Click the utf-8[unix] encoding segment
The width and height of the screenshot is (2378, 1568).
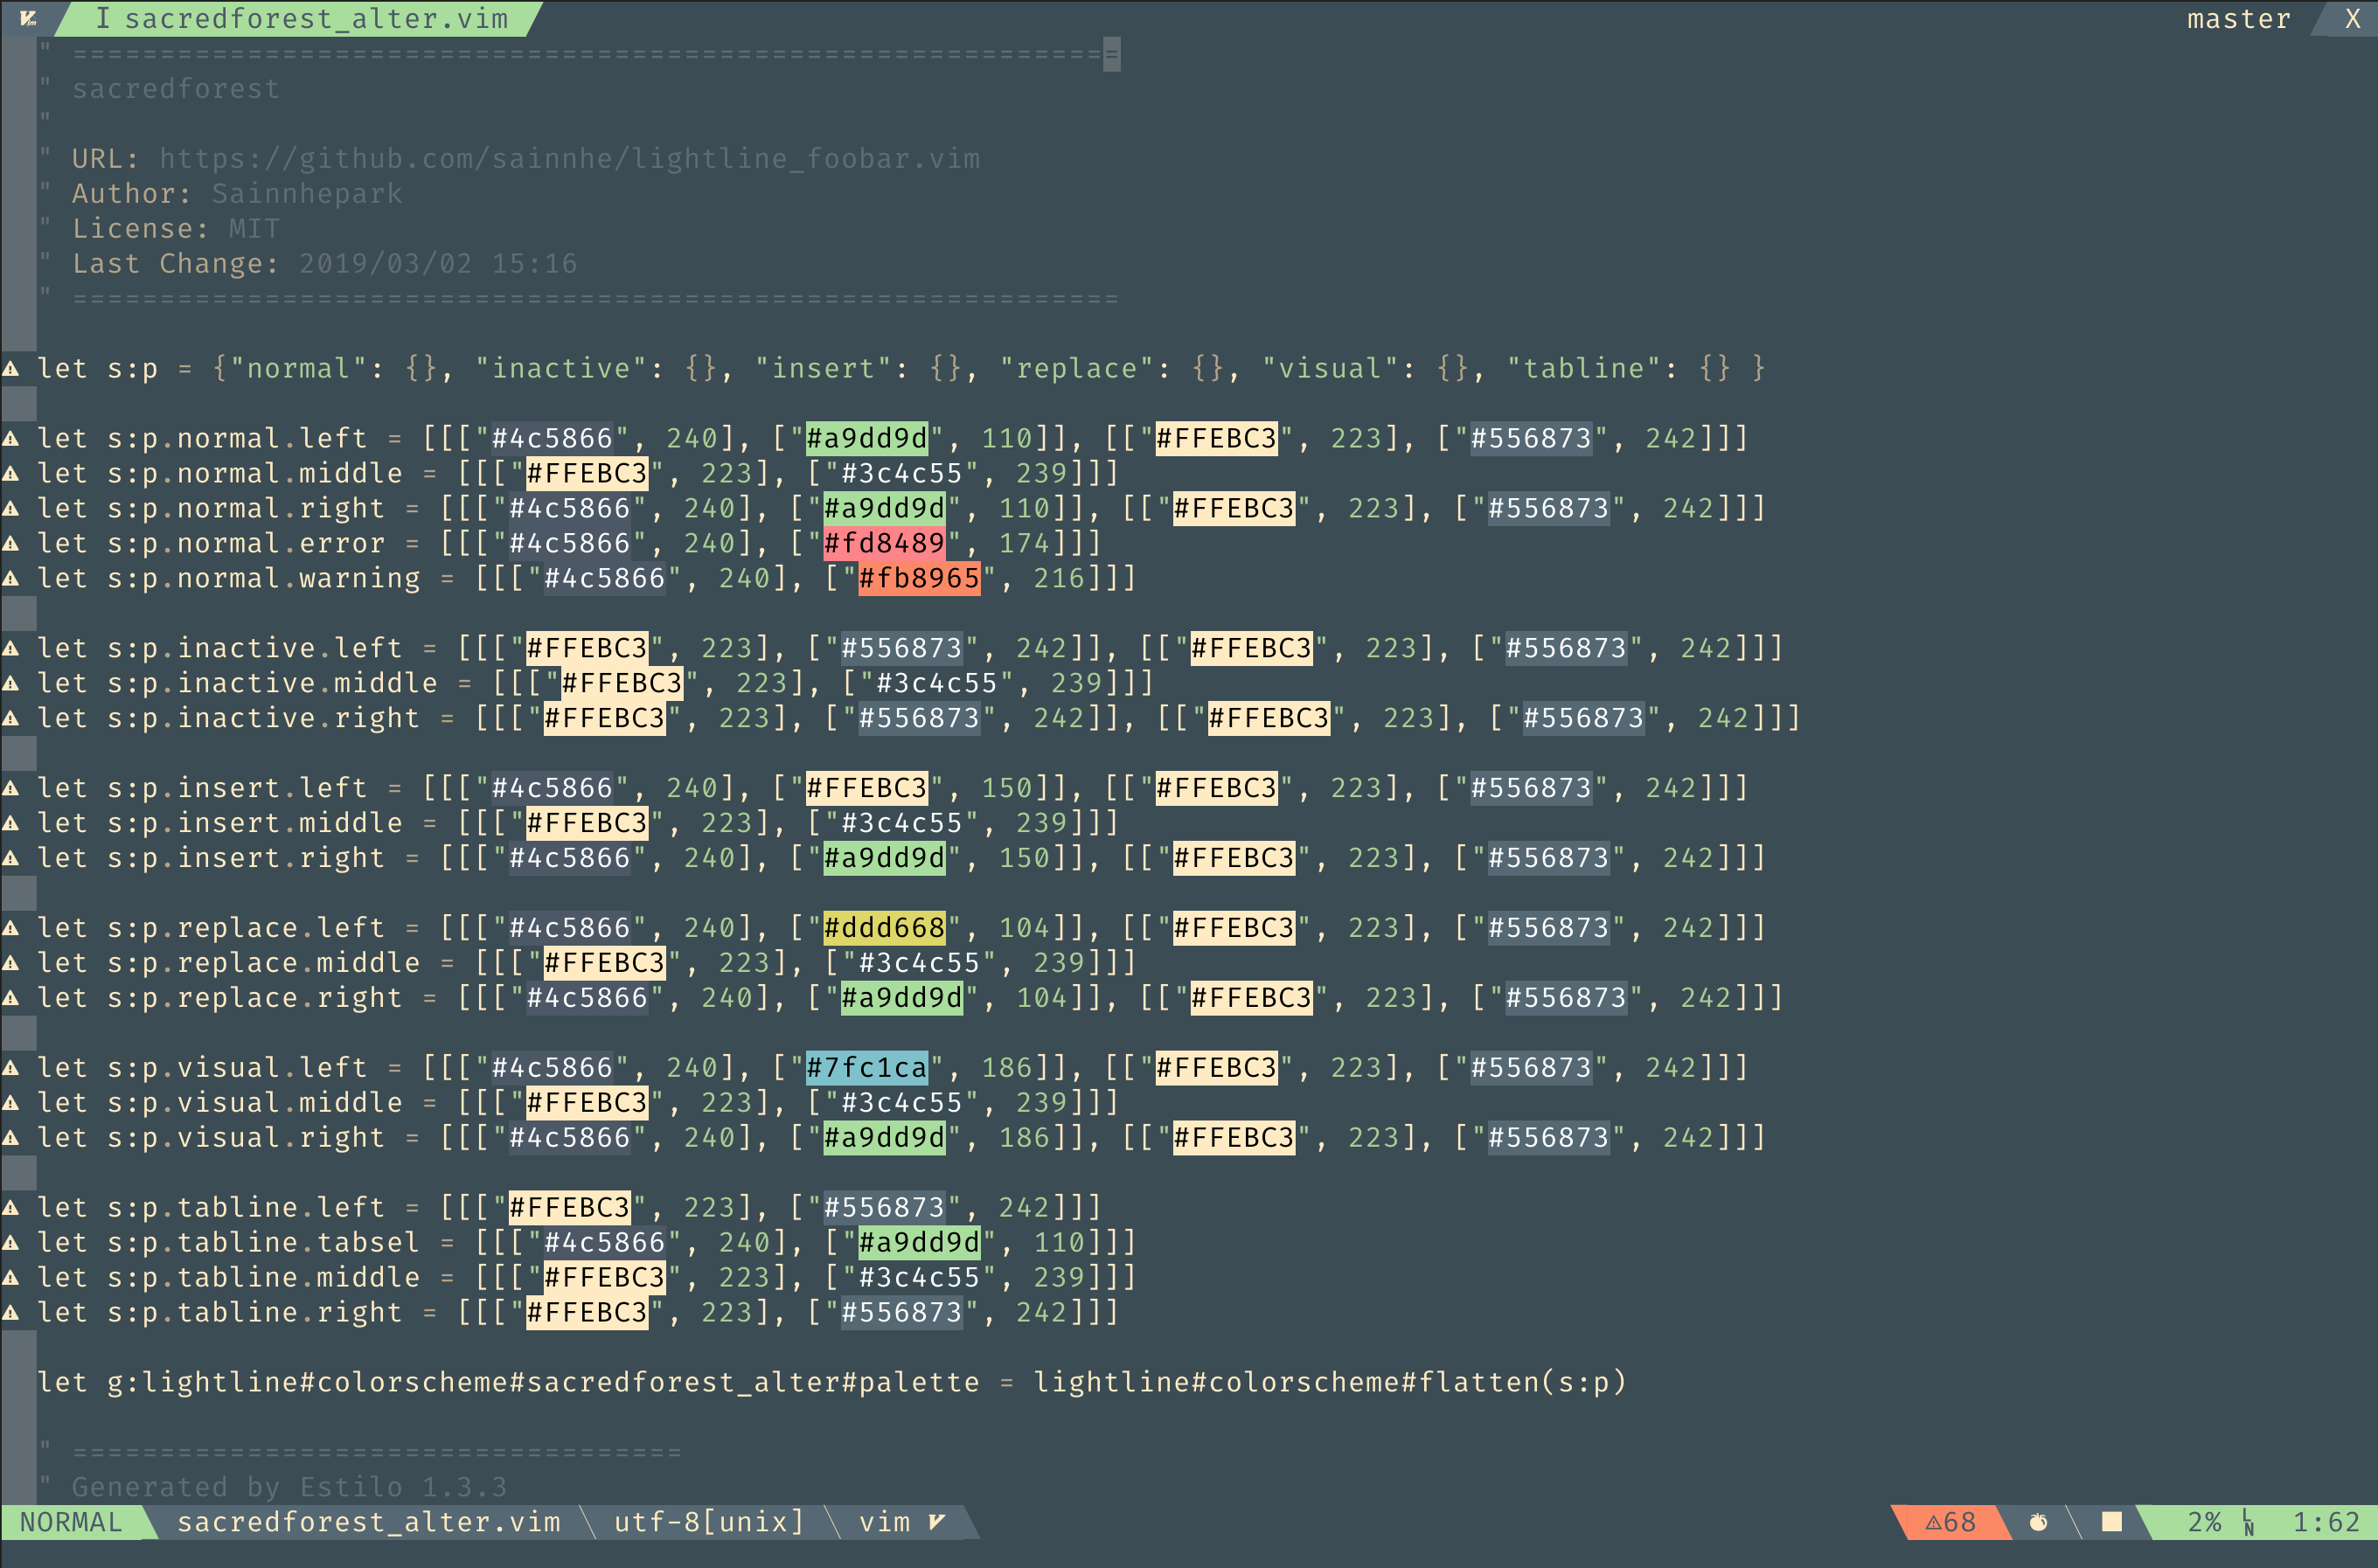point(708,1522)
